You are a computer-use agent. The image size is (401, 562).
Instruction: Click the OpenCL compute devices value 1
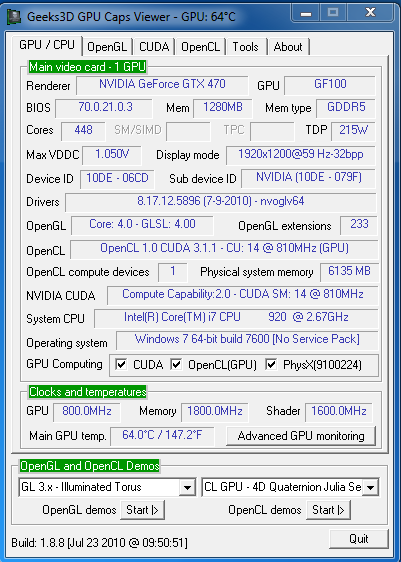pyautogui.click(x=173, y=272)
